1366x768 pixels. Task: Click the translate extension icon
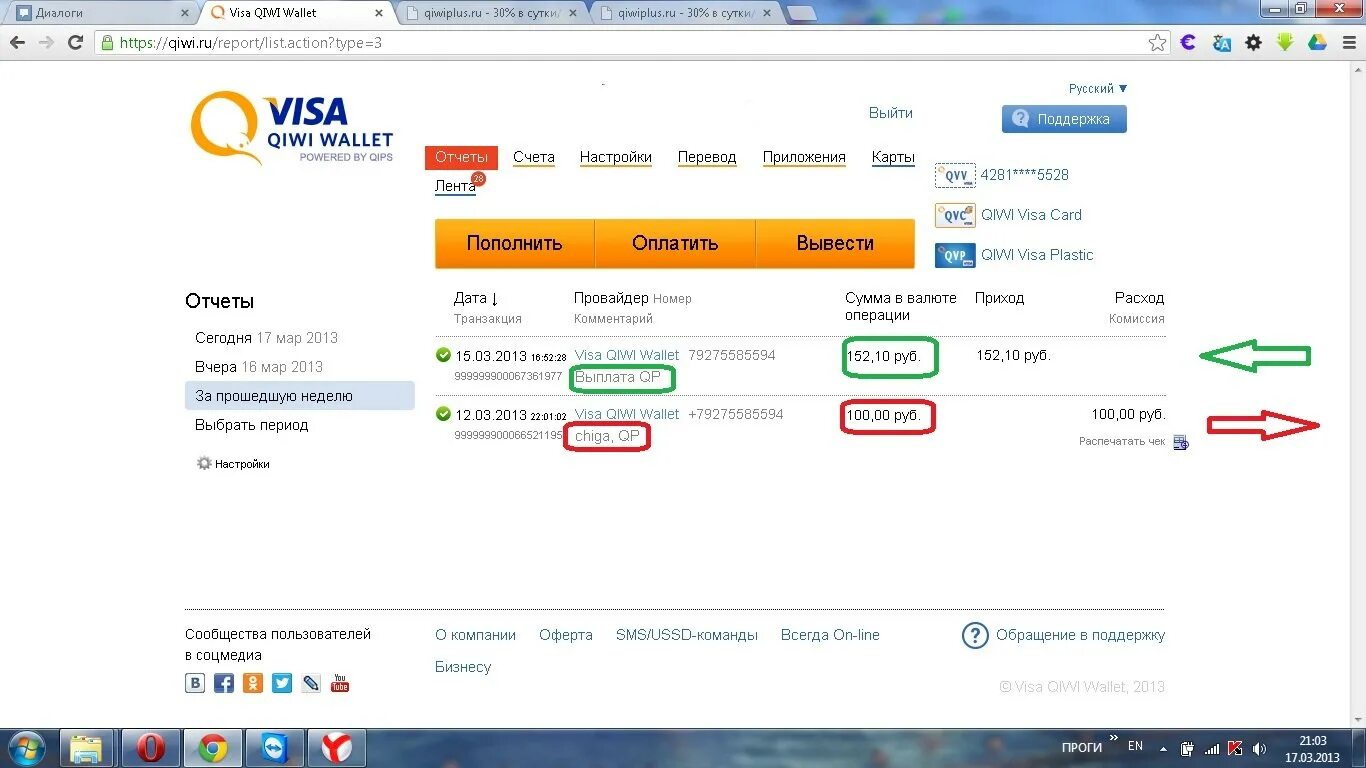1221,43
